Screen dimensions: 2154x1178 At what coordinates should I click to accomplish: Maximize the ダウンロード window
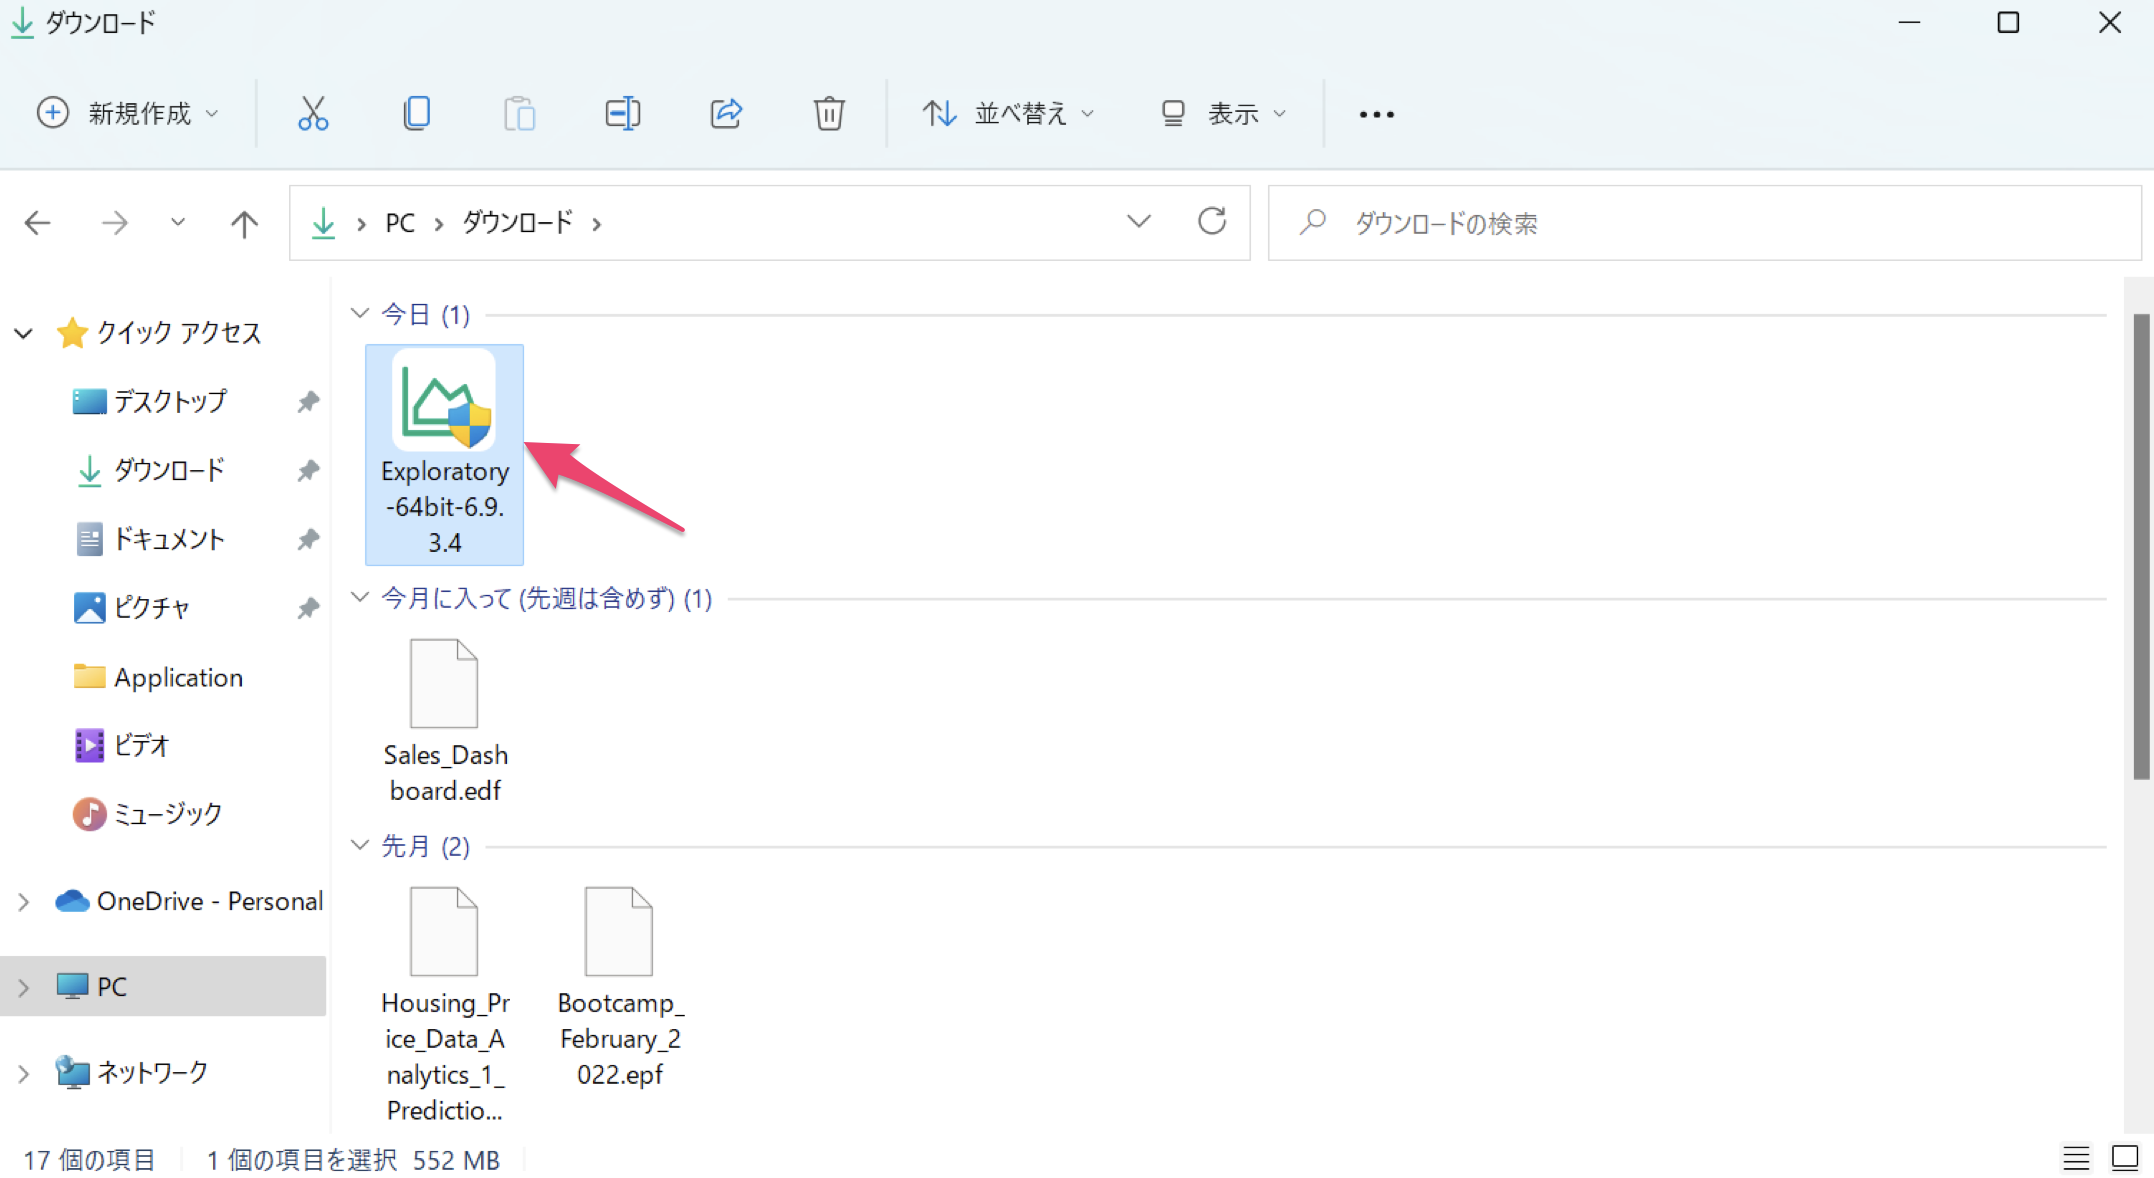pos(2008,22)
